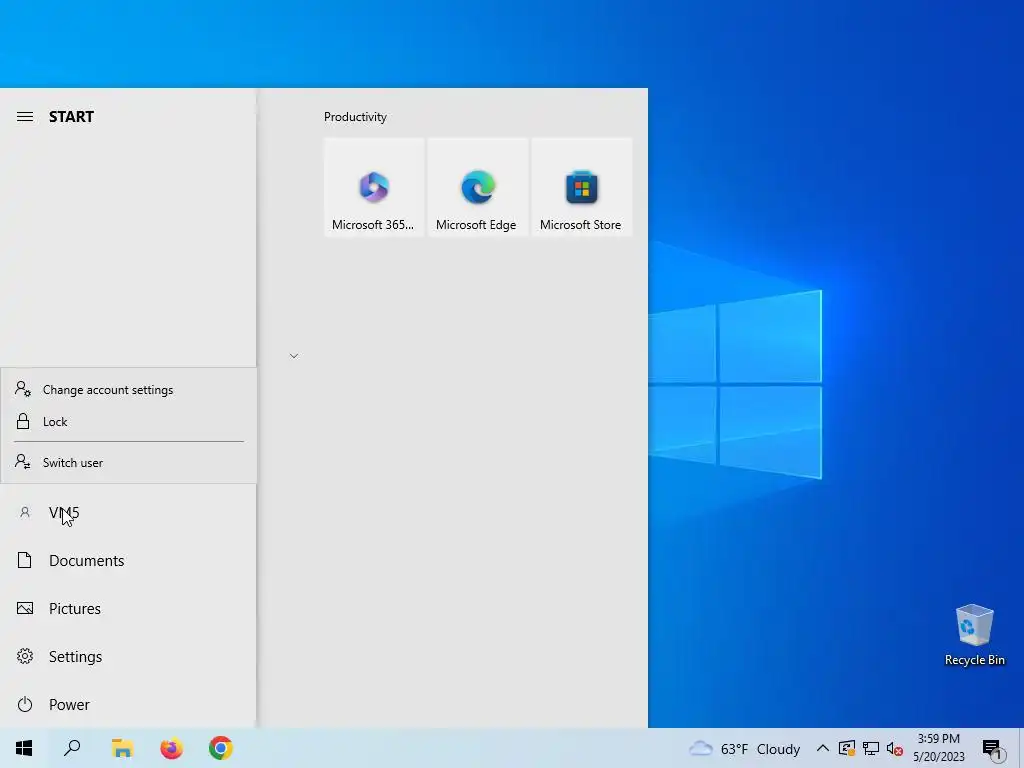This screenshot has height=768, width=1024.
Task: Click the VM5 user account entry
Action: pyautogui.click(x=128, y=513)
